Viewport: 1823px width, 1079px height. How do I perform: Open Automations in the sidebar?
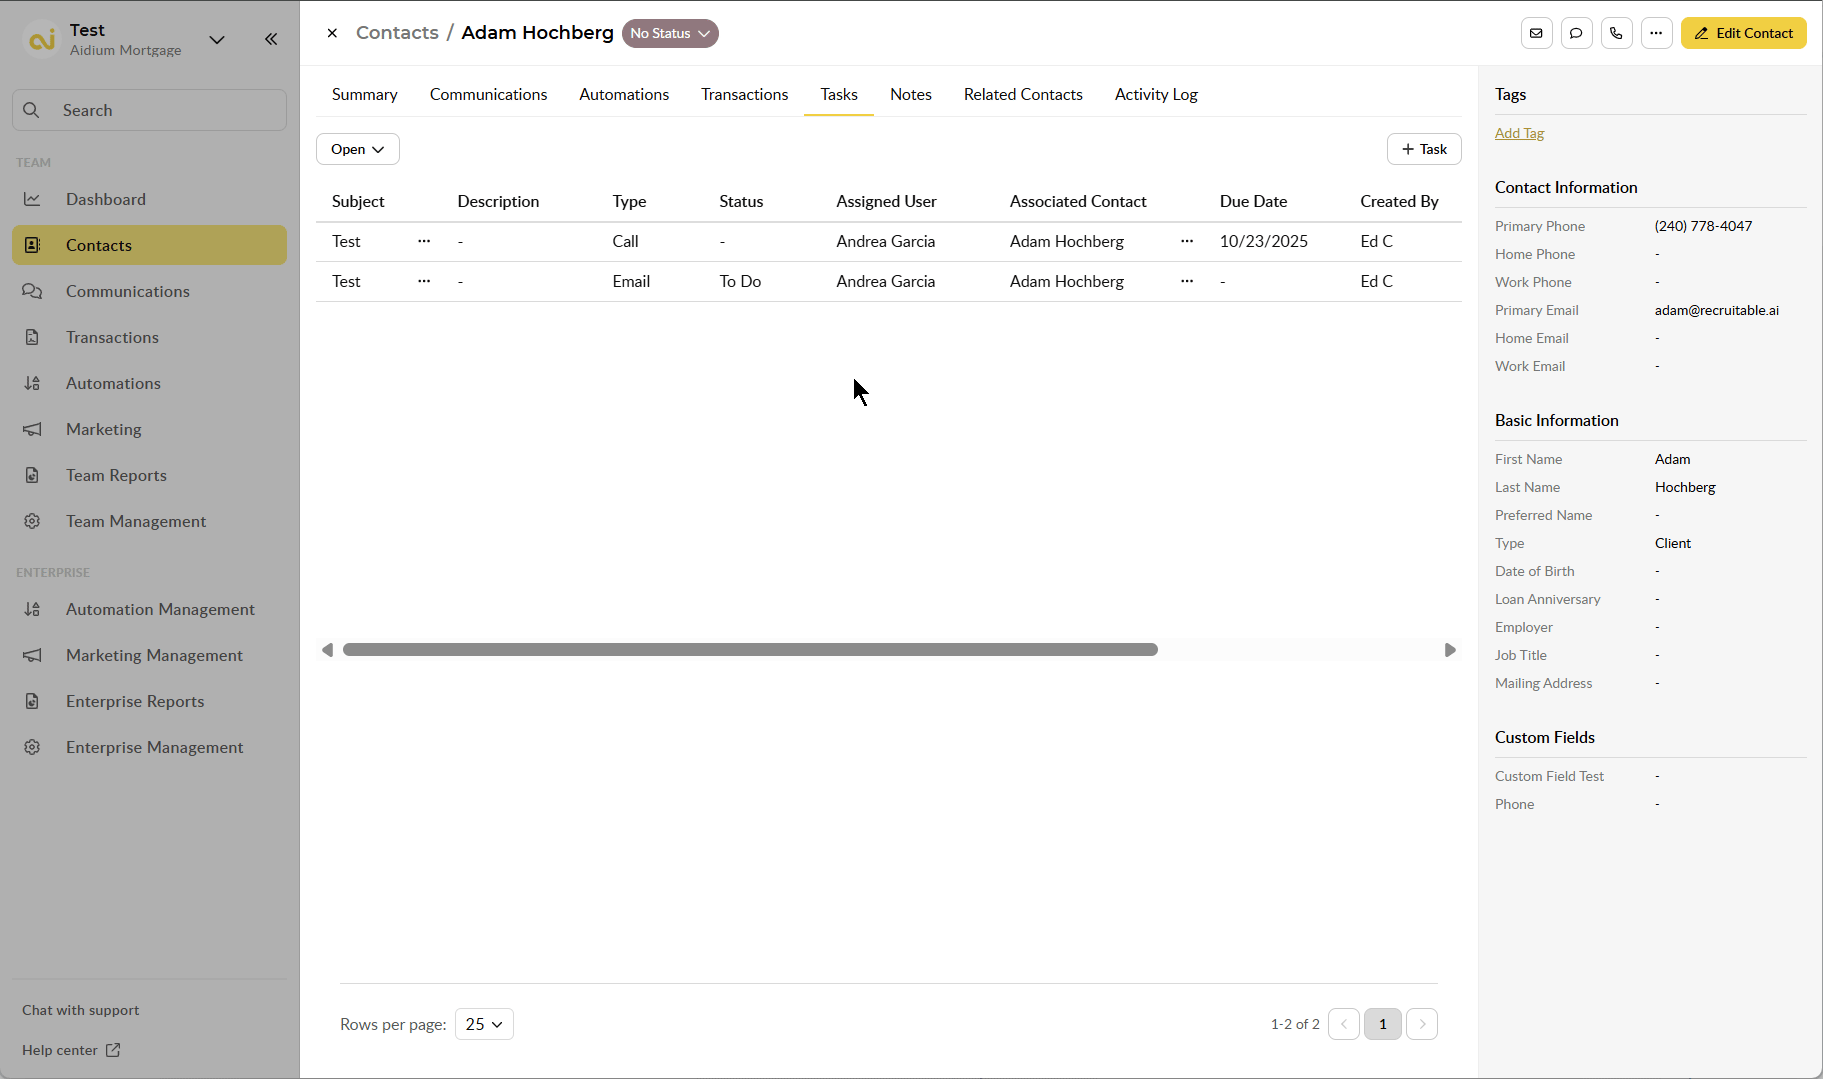113,383
